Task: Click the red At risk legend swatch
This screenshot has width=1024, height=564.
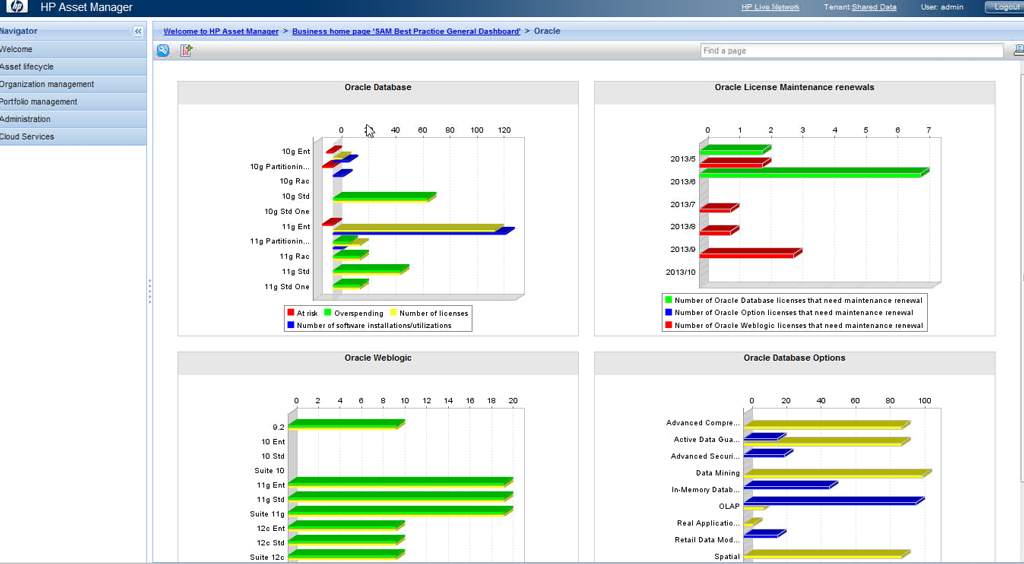Action: [291, 313]
